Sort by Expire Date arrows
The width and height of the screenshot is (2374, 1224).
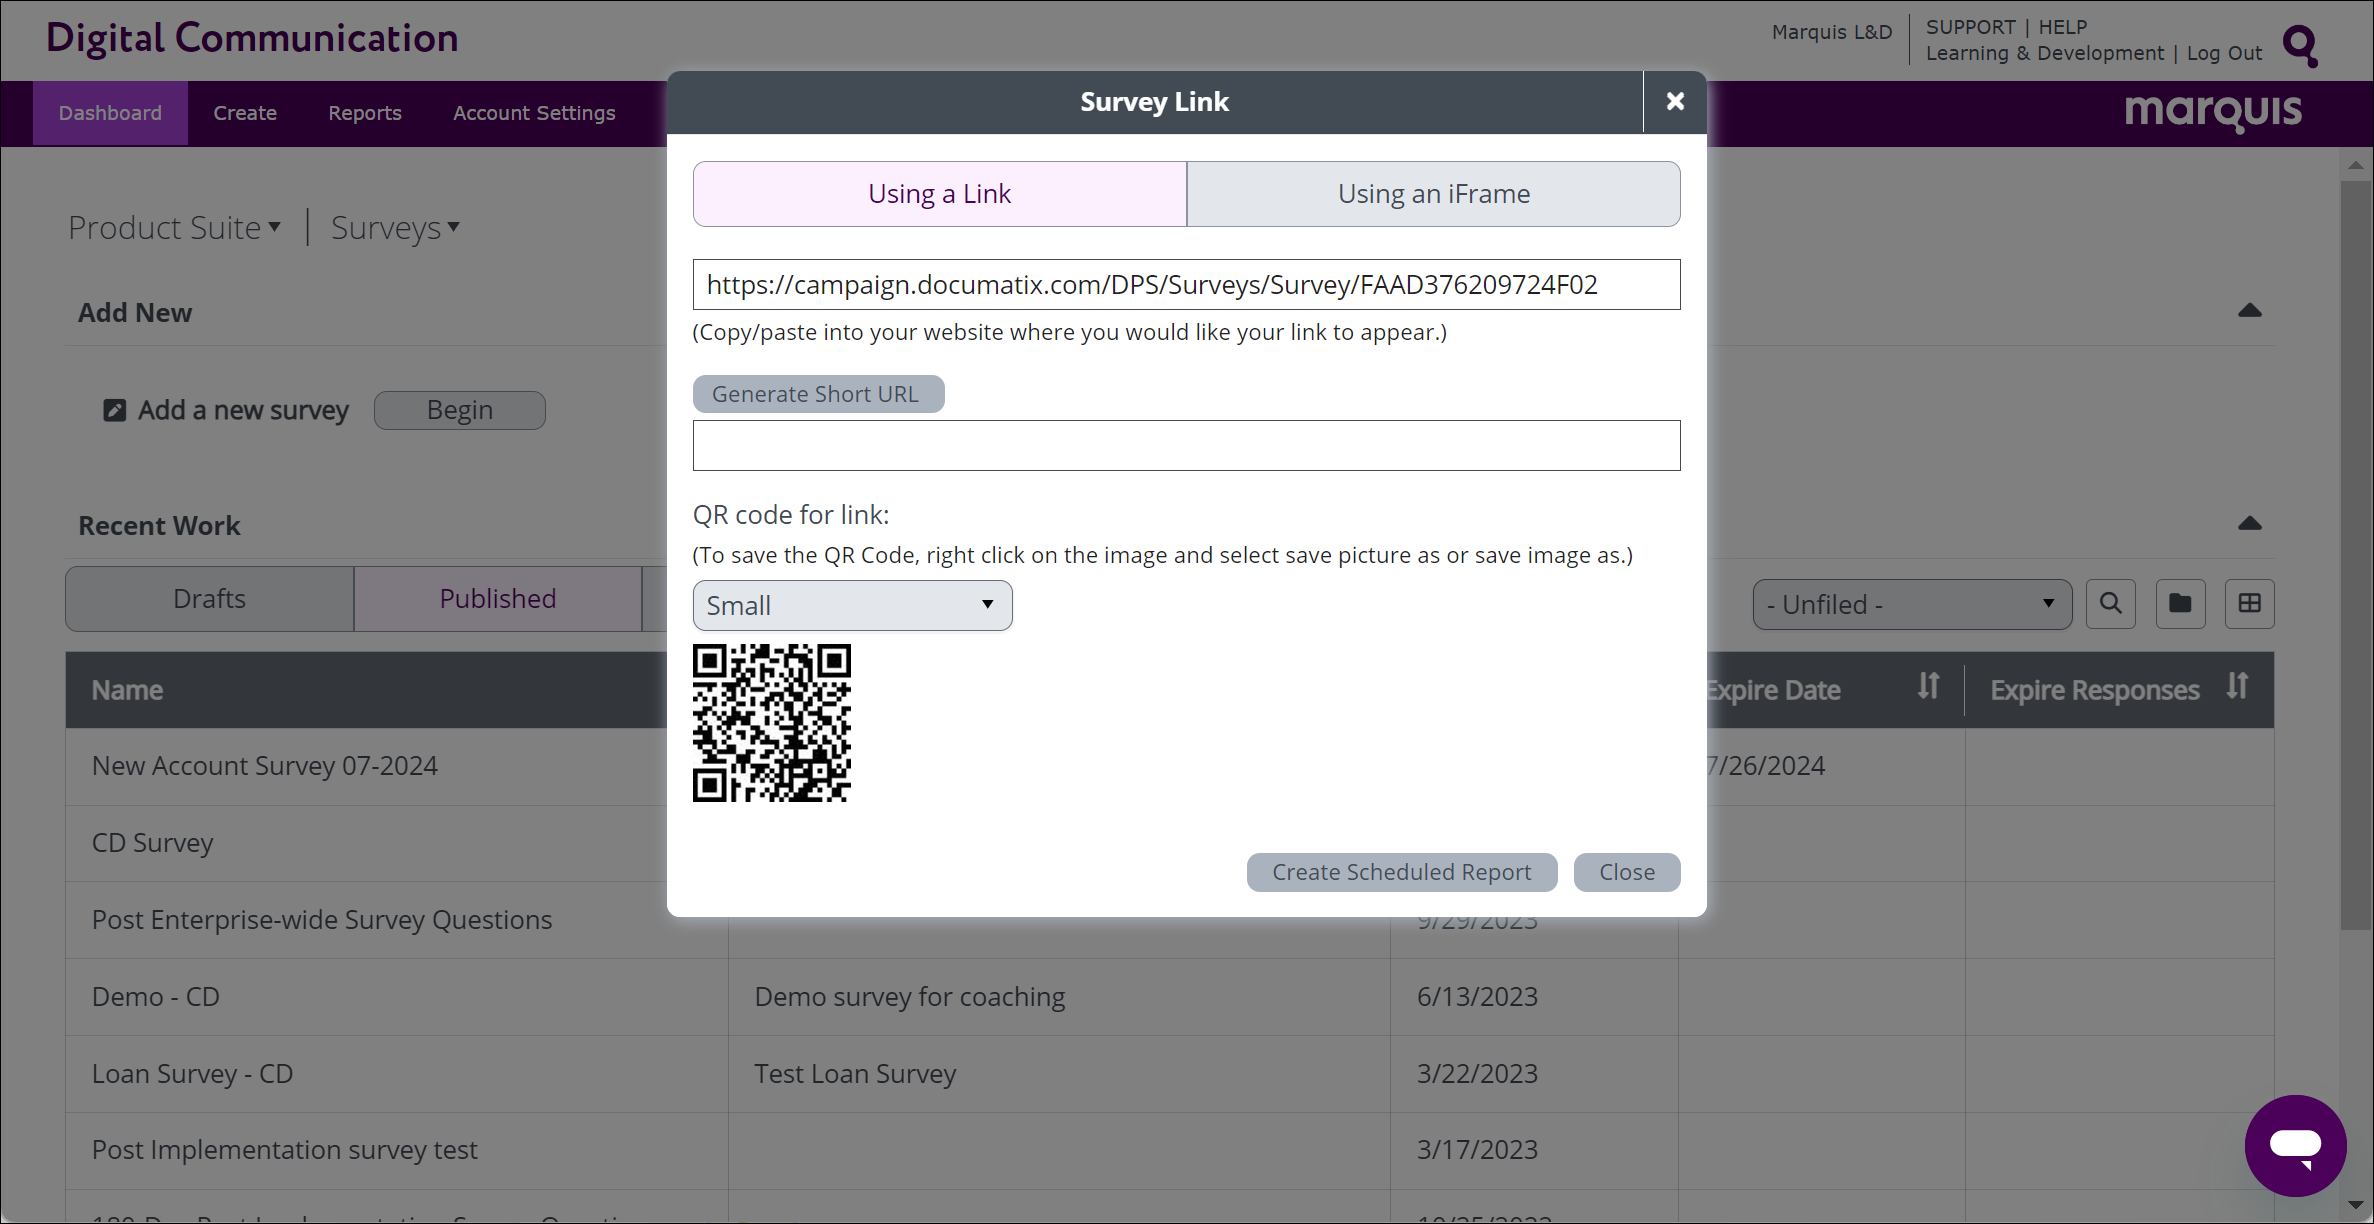point(1928,688)
